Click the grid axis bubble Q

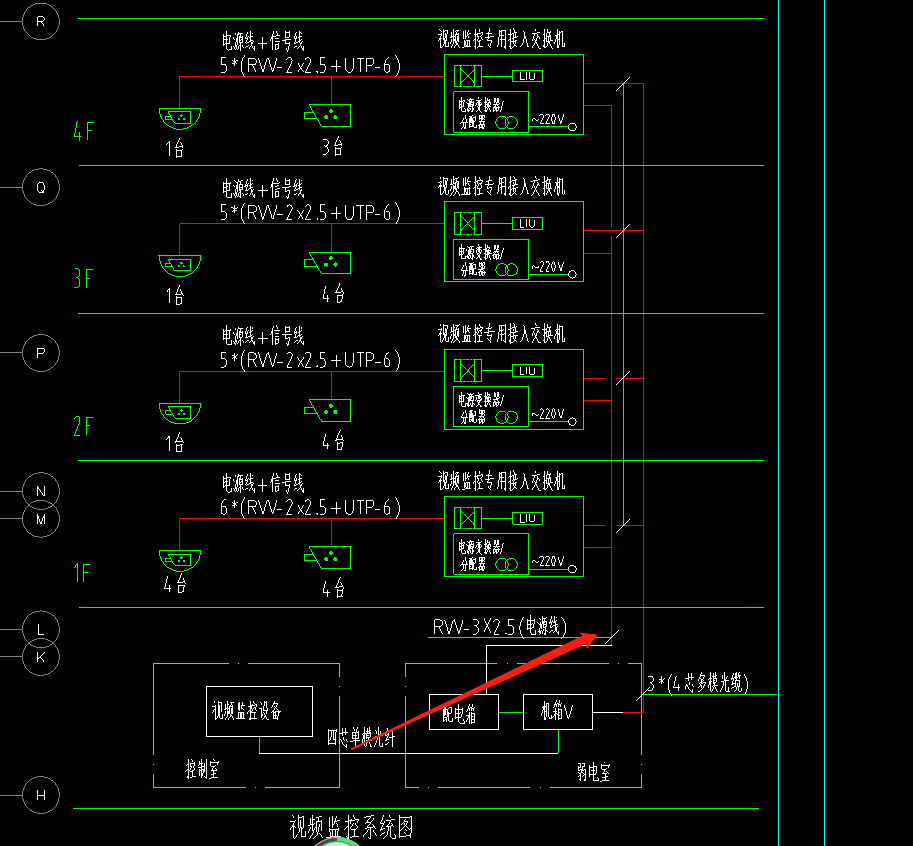pos(41,187)
